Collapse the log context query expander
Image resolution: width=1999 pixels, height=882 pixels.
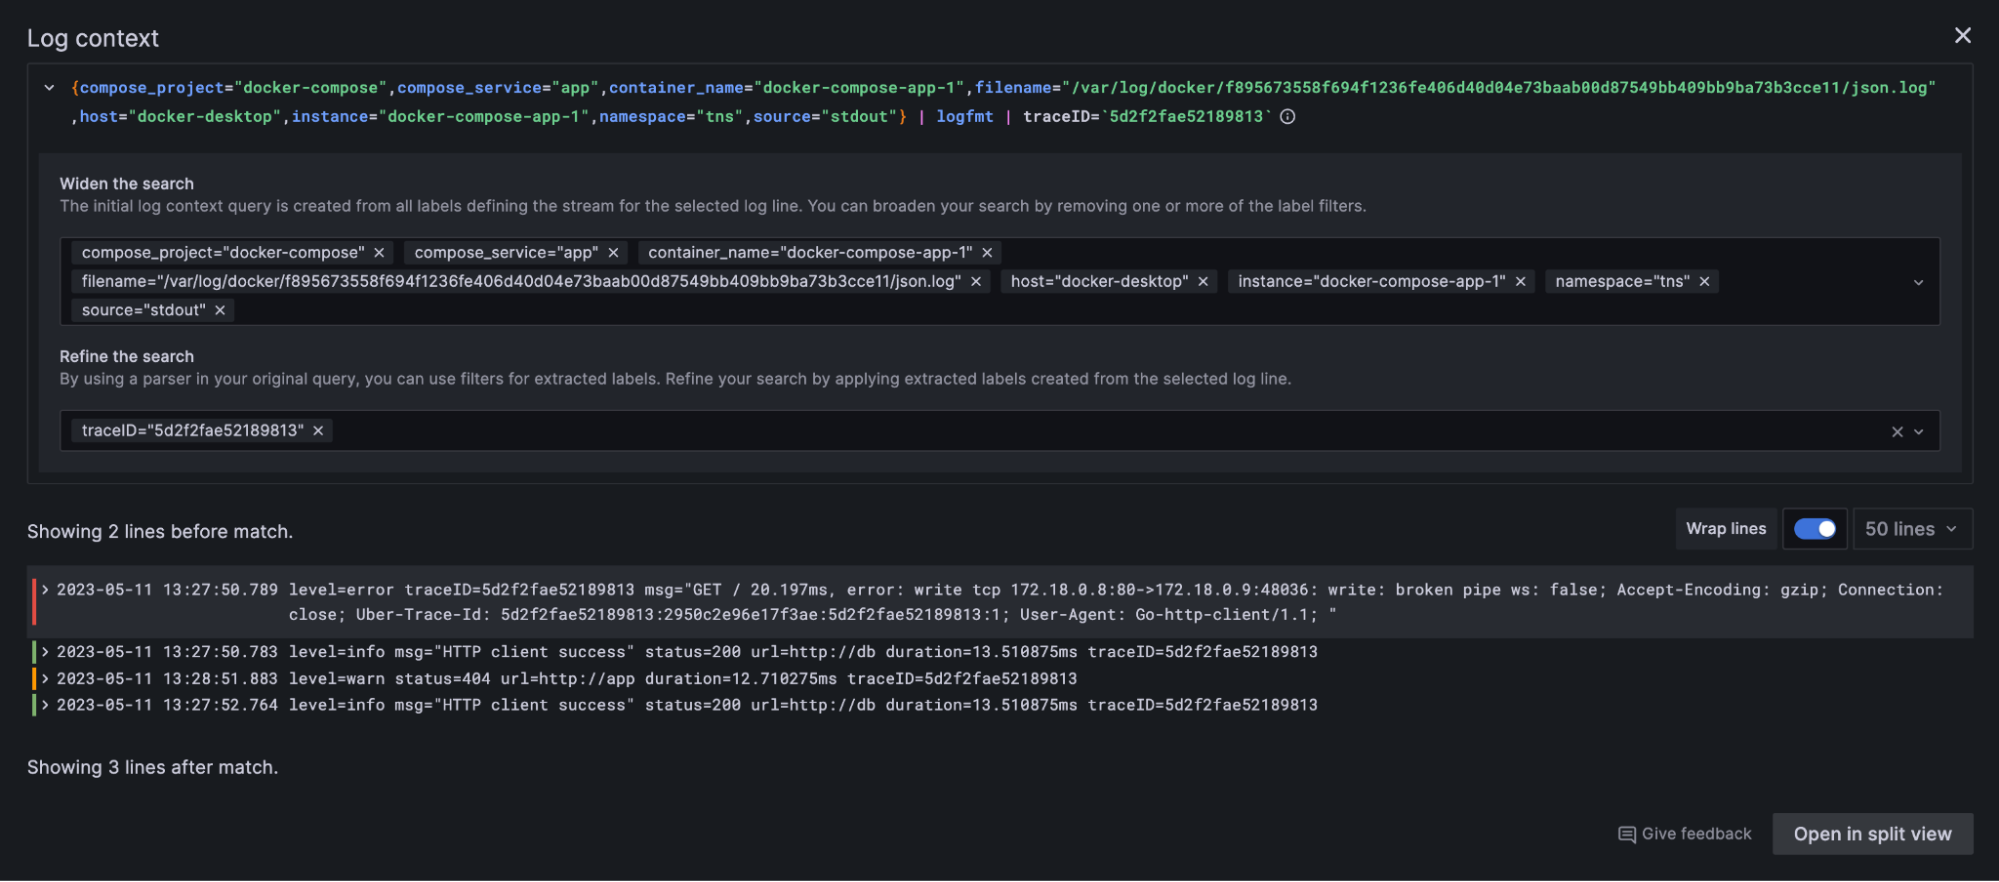49,88
